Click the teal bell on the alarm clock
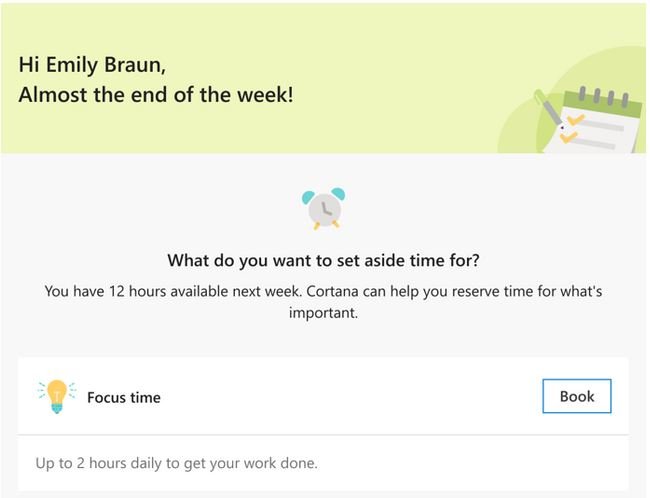The image size is (650, 498). coord(338,193)
